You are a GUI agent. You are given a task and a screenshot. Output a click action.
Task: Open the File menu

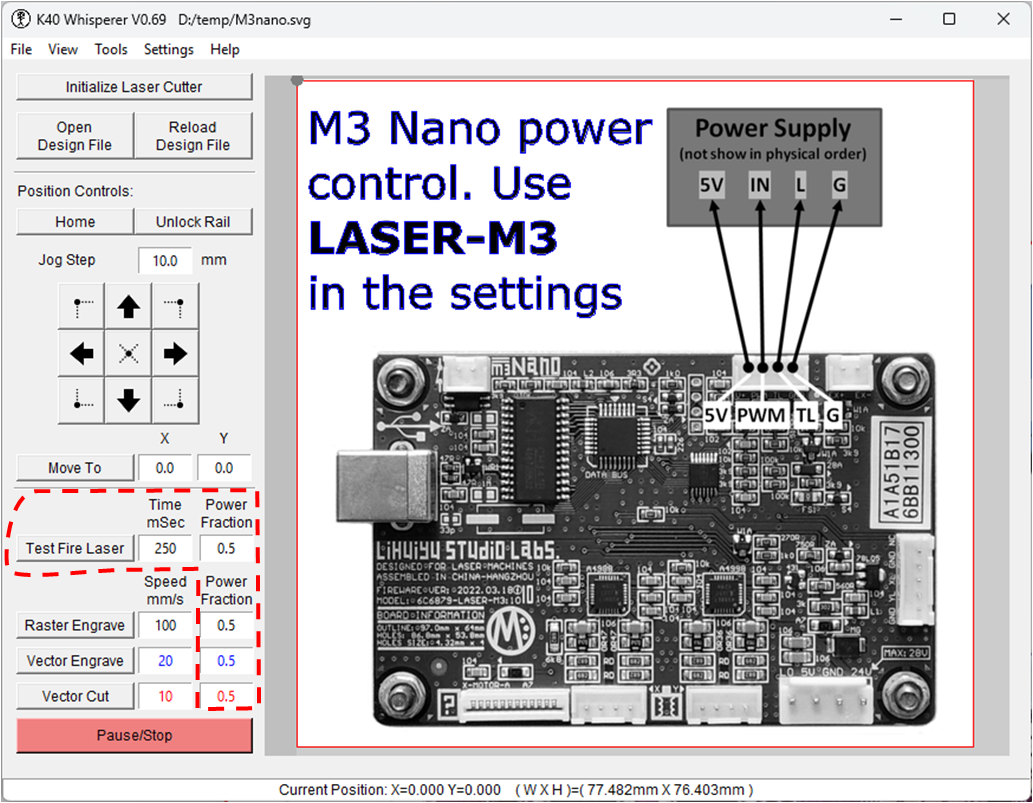pyautogui.click(x=21, y=49)
